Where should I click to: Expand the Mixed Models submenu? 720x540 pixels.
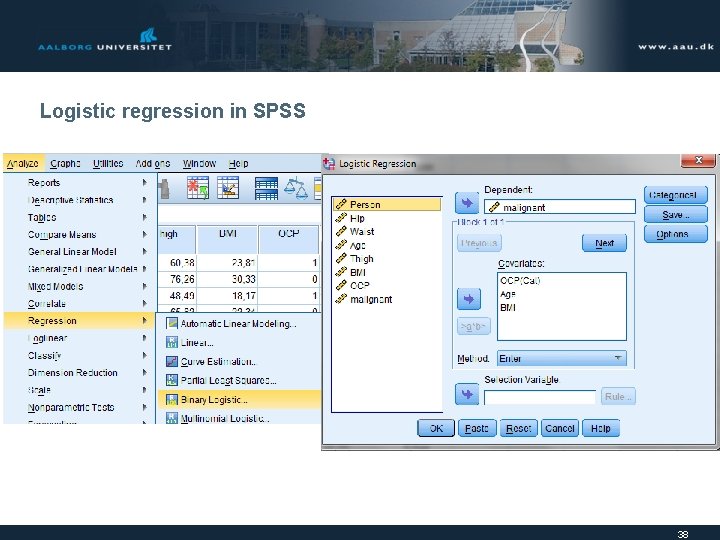click(80, 287)
